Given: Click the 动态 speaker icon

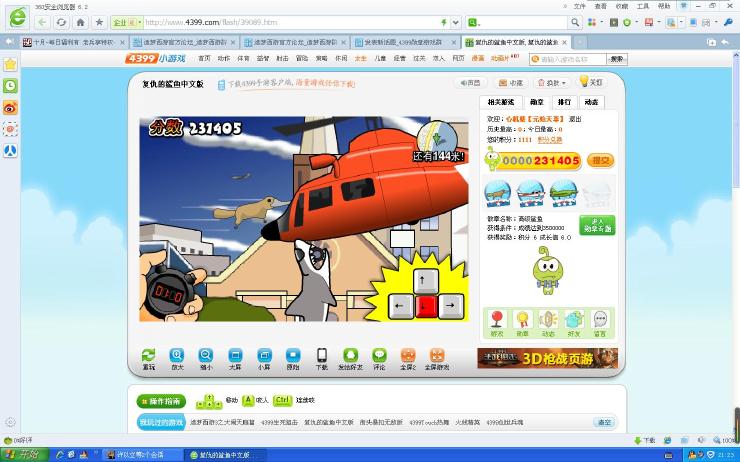Looking at the screenshot, I should coord(548,319).
